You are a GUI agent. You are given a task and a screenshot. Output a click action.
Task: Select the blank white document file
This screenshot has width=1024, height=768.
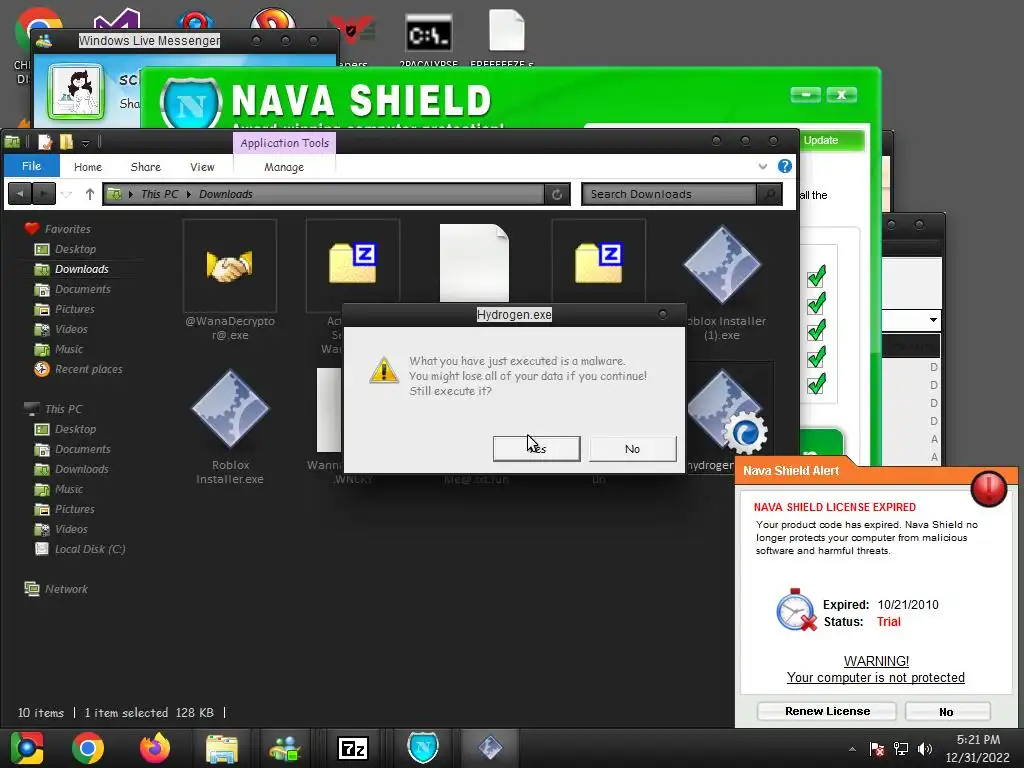[x=474, y=263]
